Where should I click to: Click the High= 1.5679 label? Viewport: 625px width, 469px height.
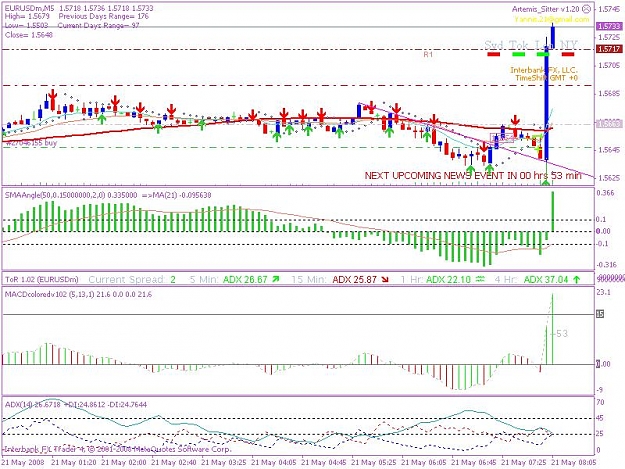[x=27, y=16]
